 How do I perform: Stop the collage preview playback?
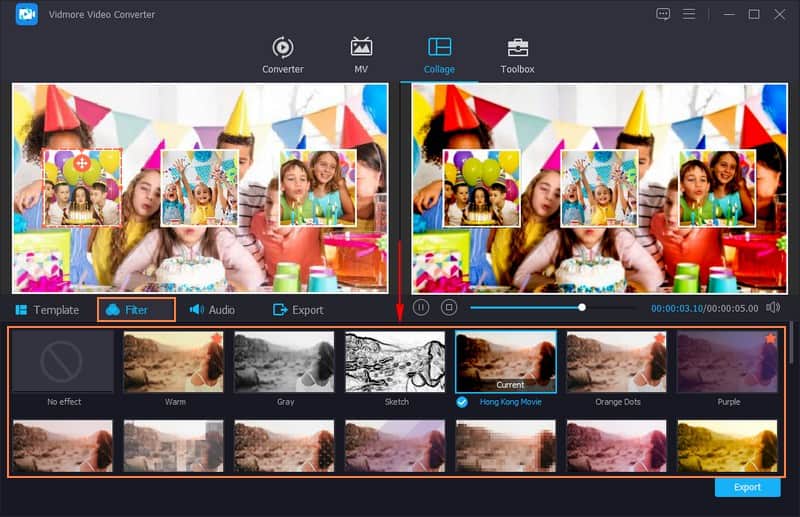tap(449, 308)
